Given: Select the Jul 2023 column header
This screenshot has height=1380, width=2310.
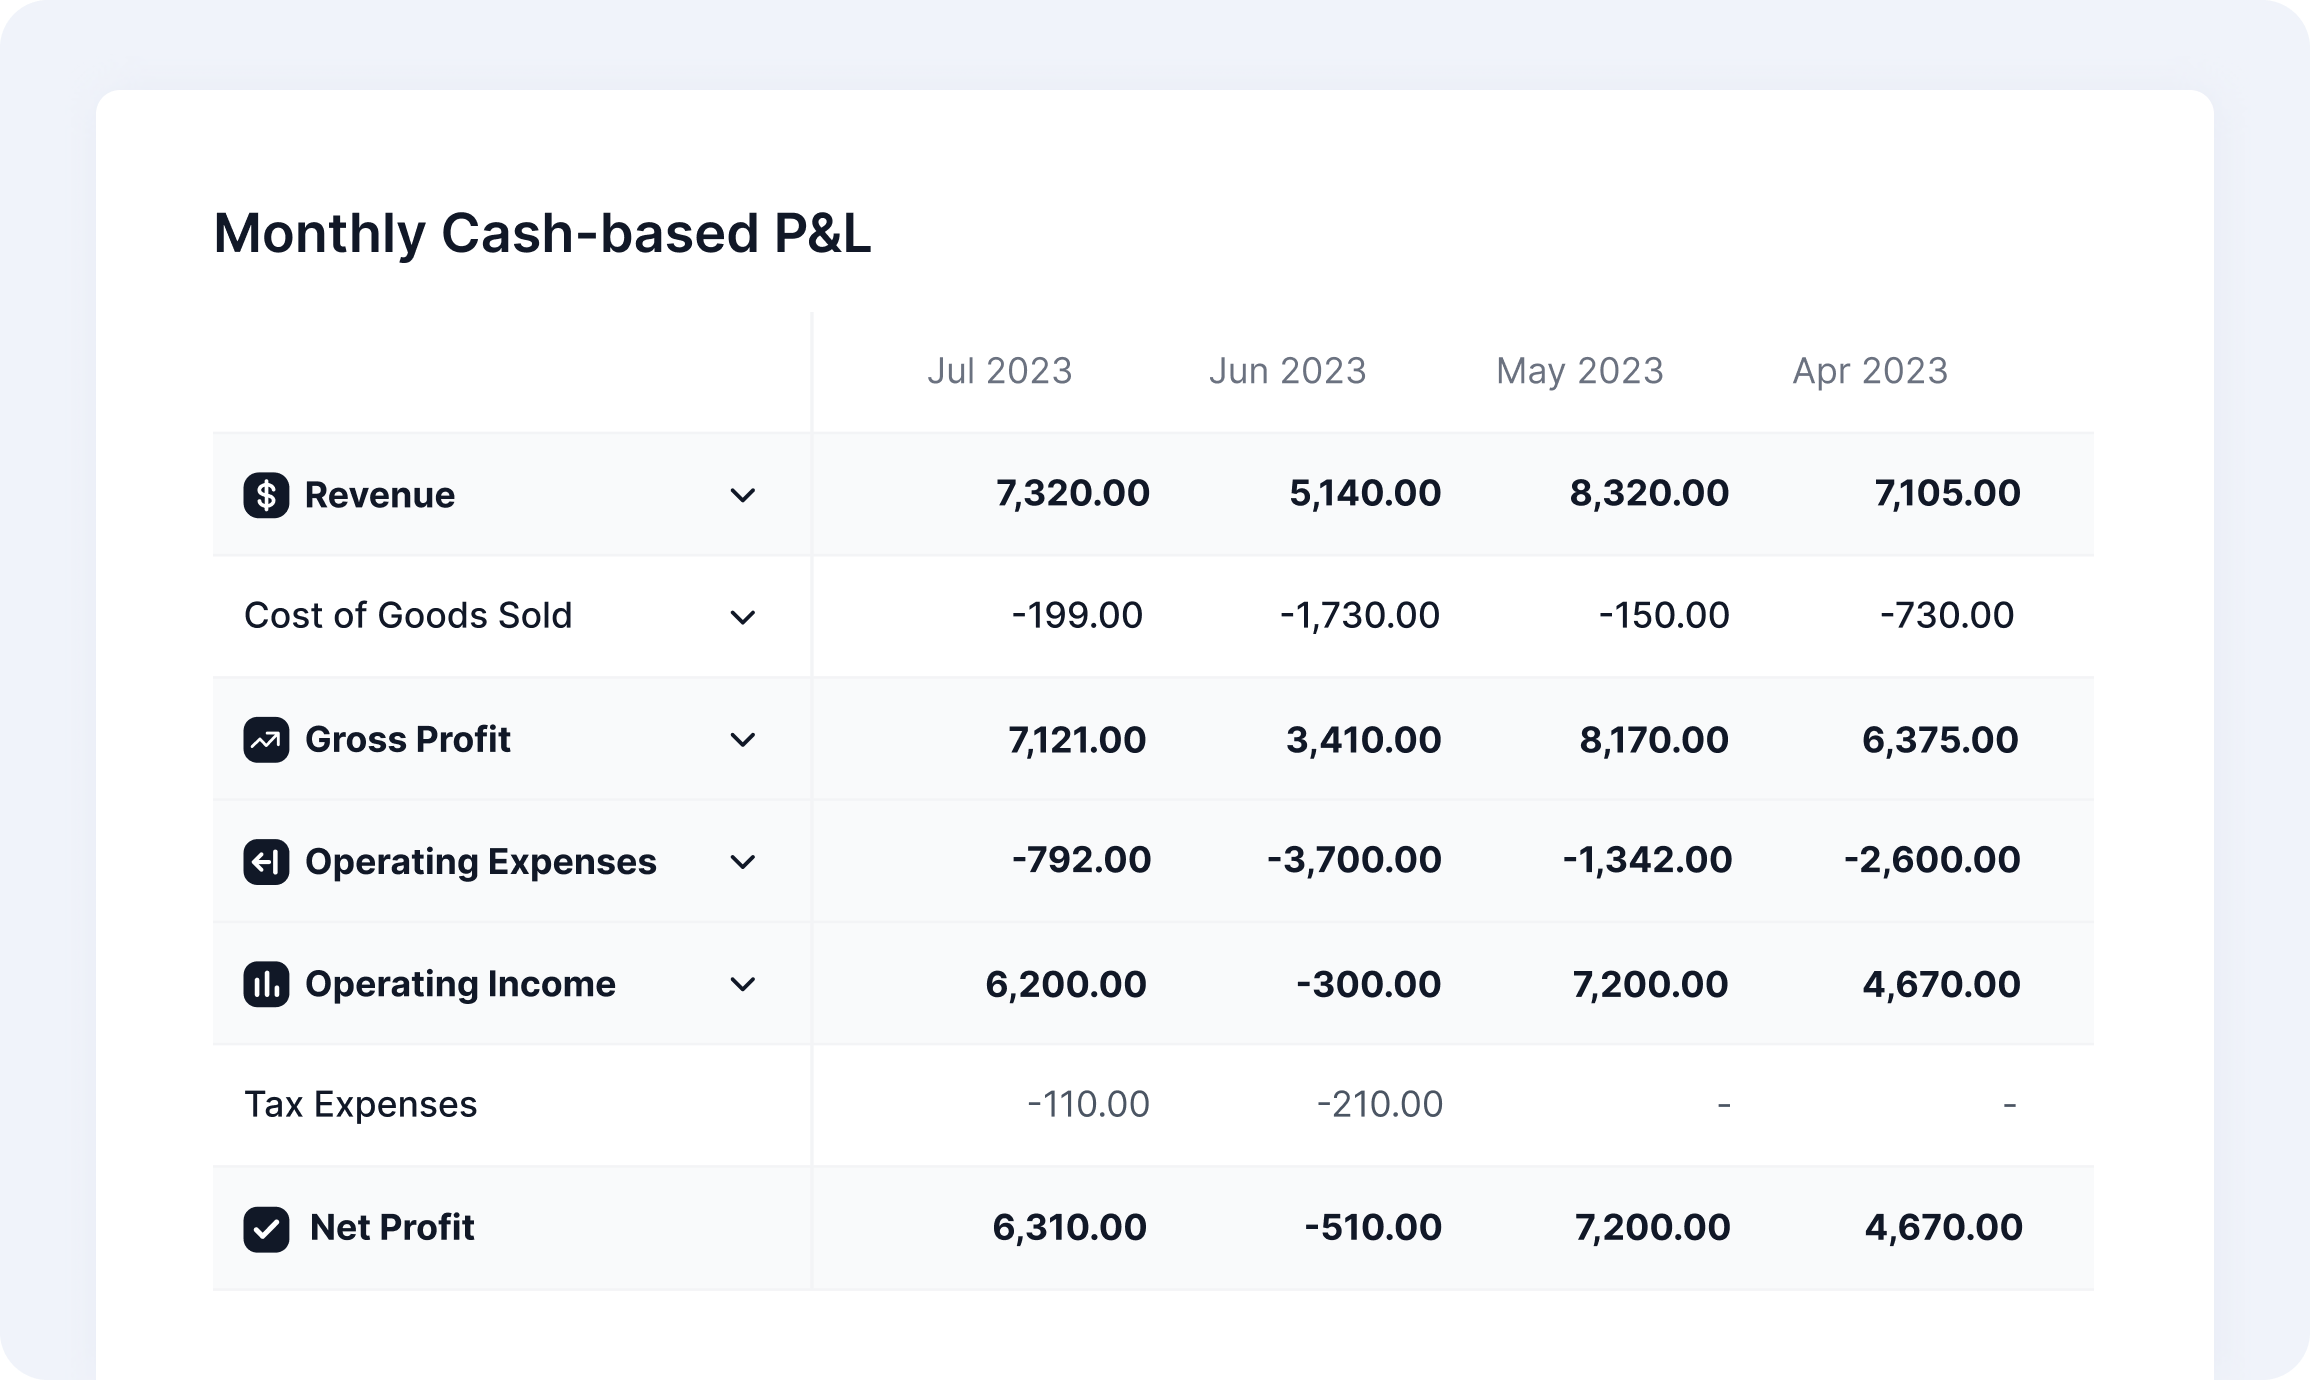Looking at the screenshot, I should pyautogui.click(x=999, y=371).
